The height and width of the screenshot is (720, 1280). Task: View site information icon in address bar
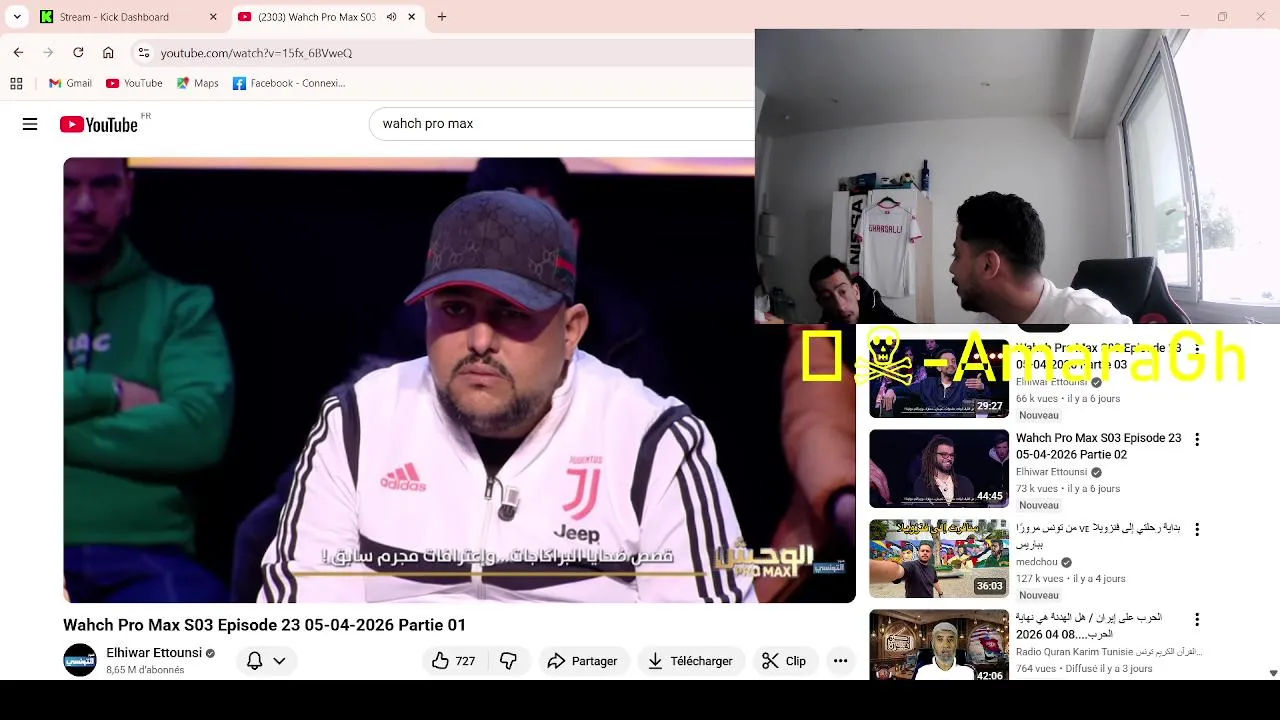[x=144, y=53]
